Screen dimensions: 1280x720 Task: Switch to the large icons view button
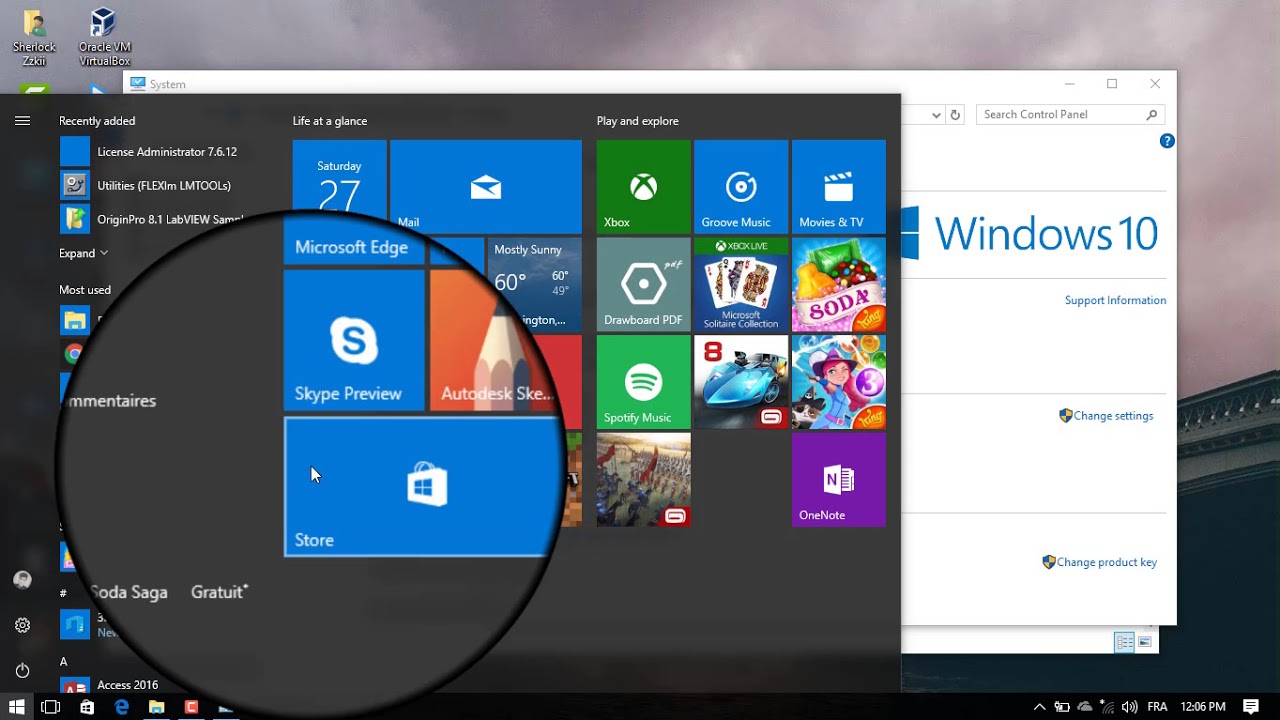(1145, 642)
